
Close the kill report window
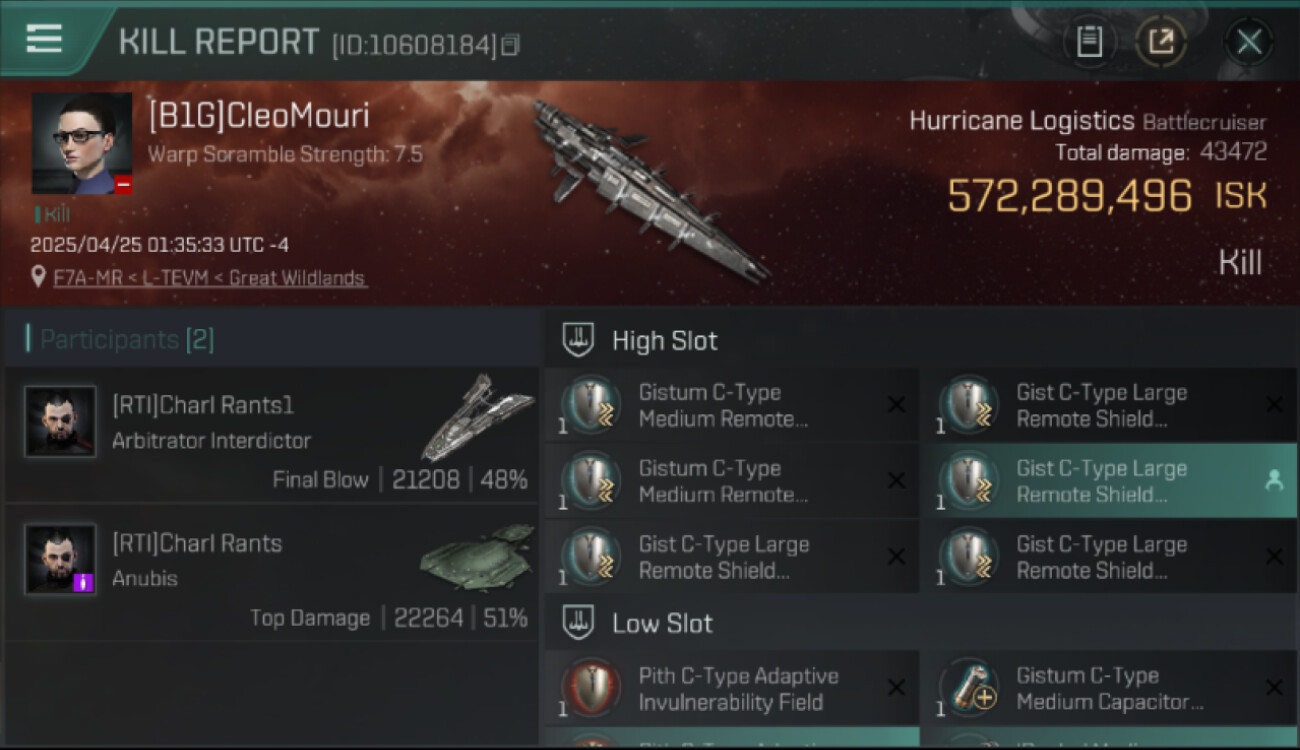[x=1249, y=42]
